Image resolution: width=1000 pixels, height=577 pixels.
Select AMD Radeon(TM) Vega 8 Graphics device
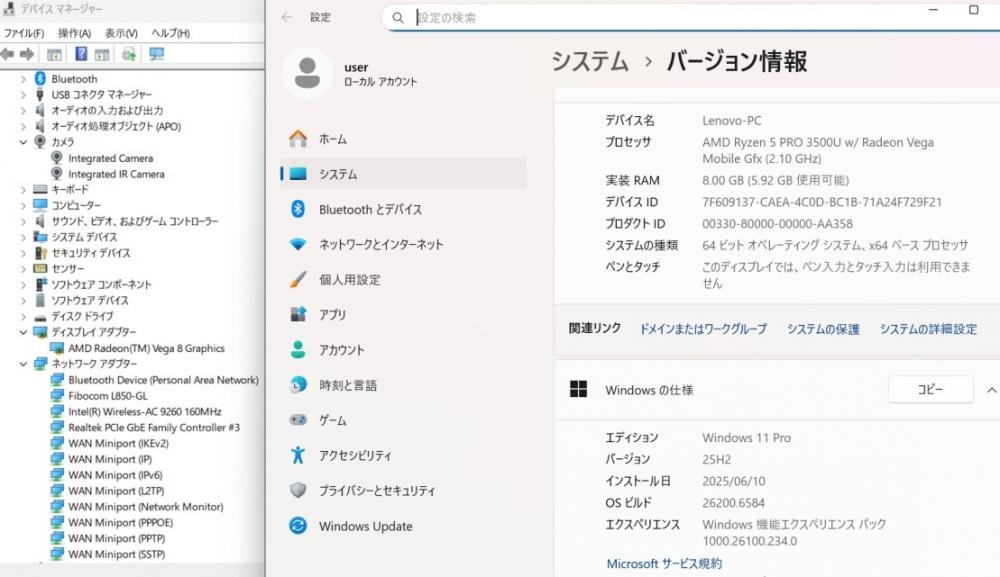(x=146, y=348)
